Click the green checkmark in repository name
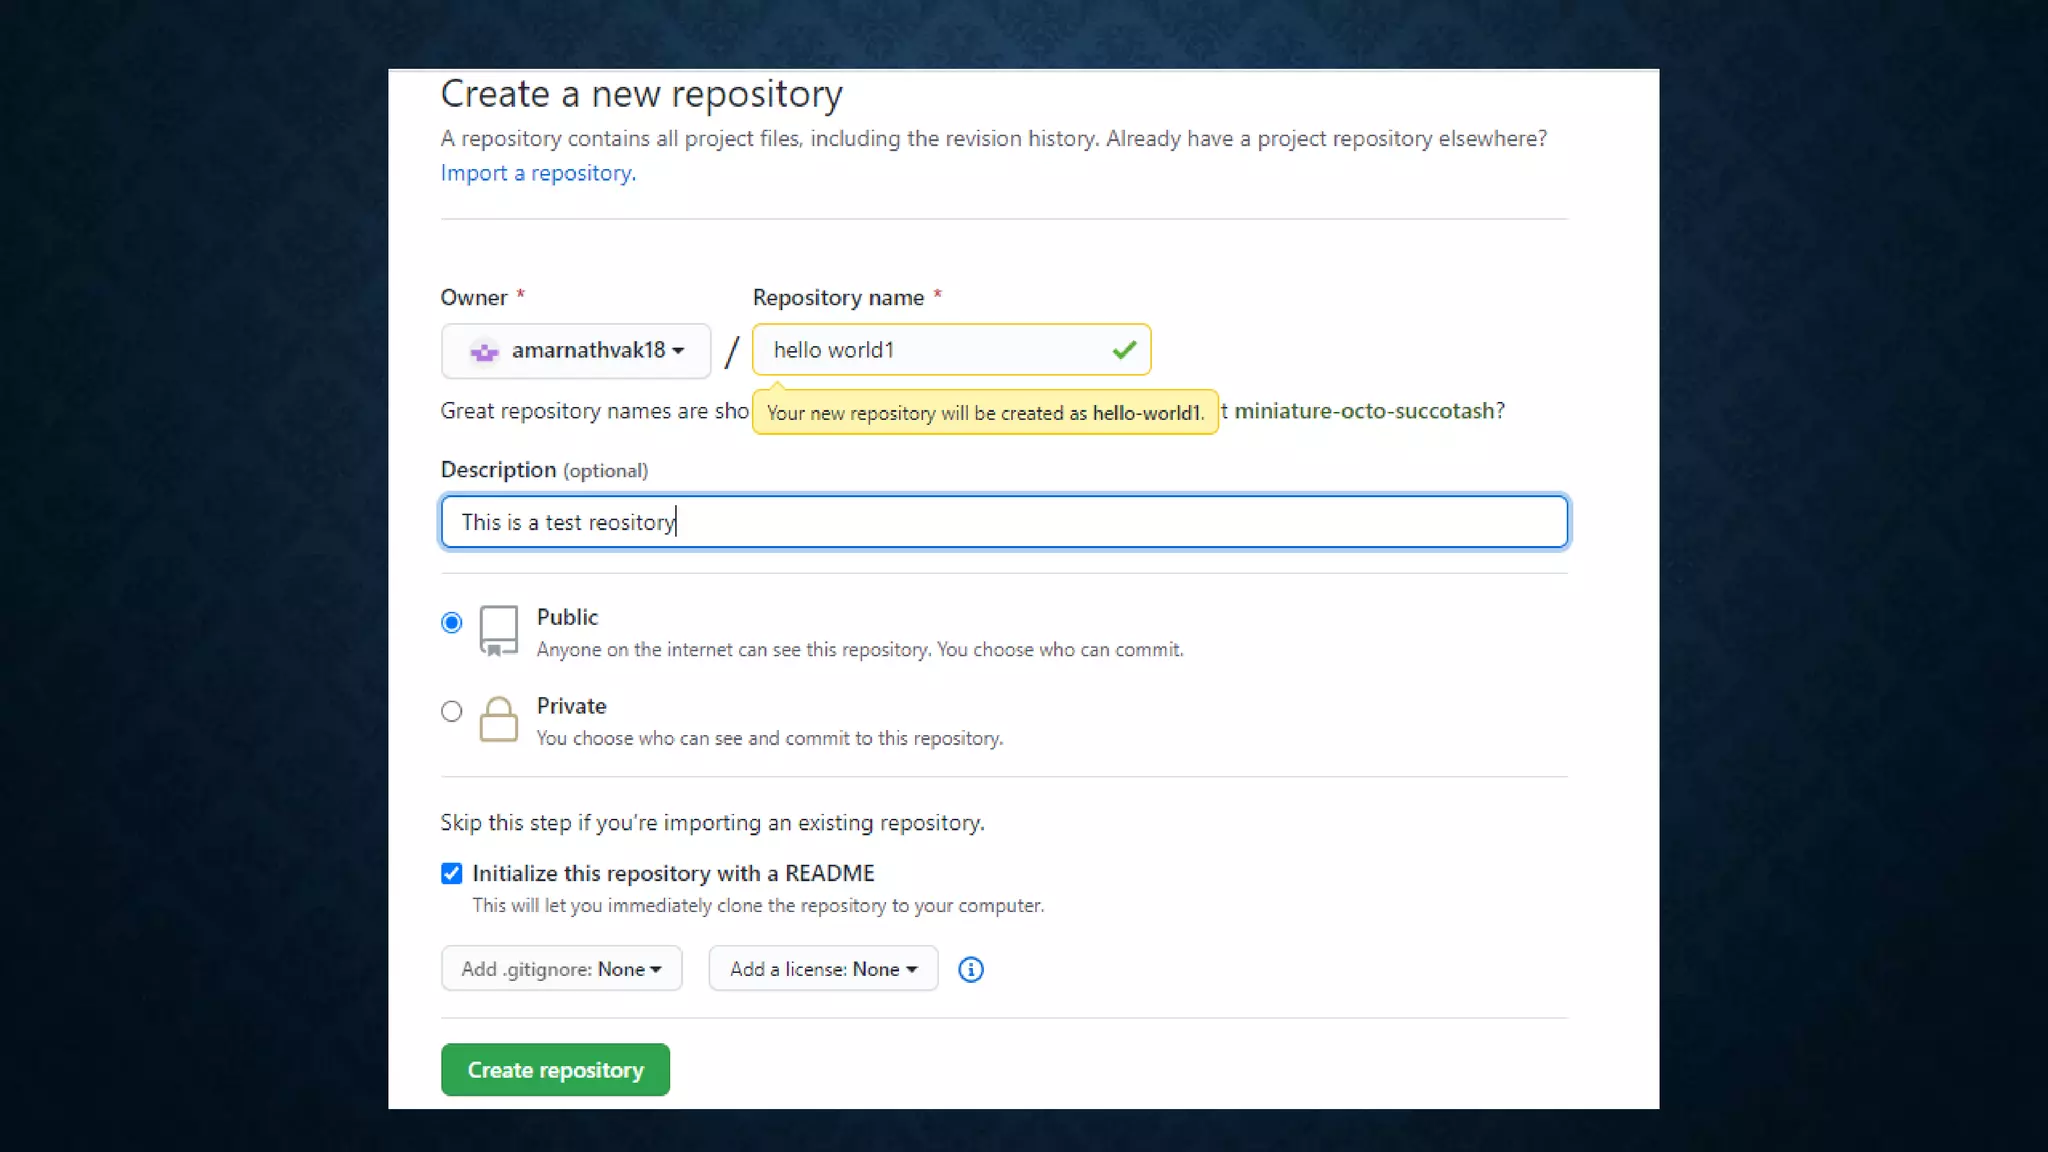The image size is (2048, 1152). [1124, 350]
